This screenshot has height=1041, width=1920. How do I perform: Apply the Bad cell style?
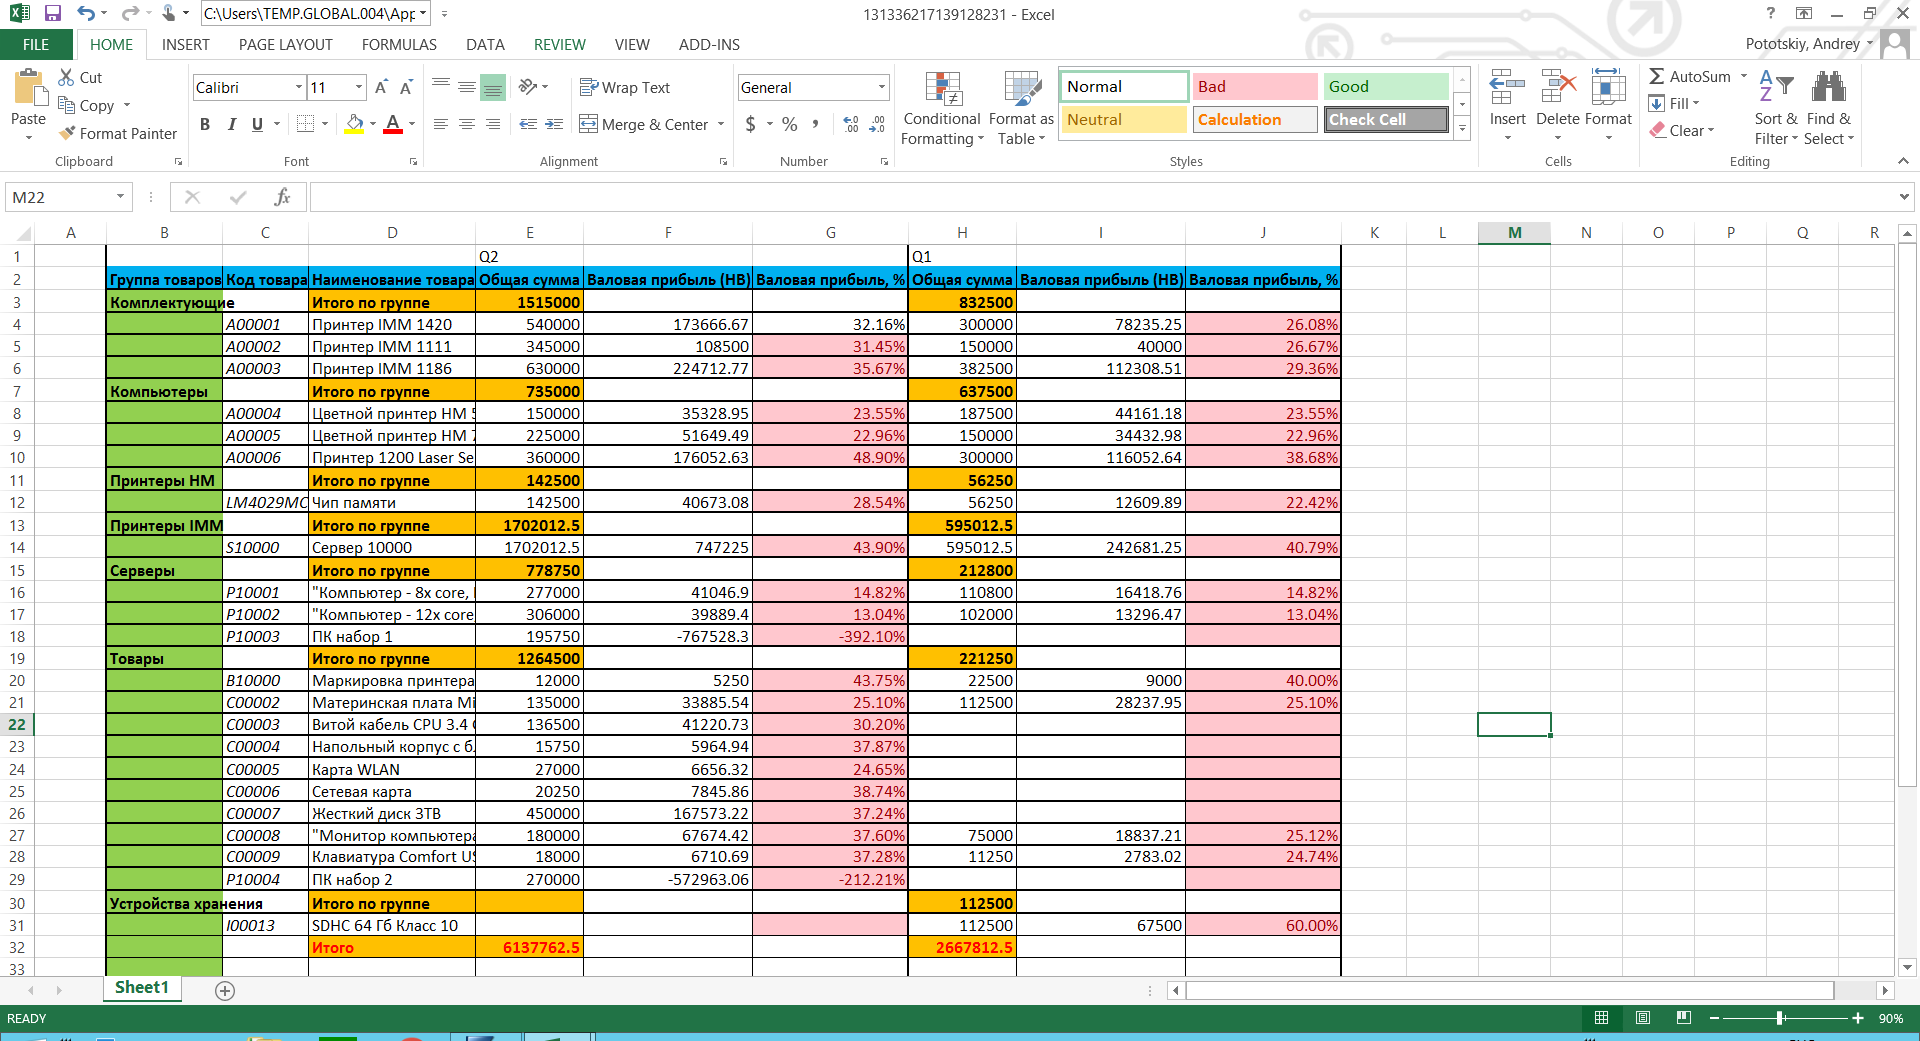pyautogui.click(x=1254, y=87)
